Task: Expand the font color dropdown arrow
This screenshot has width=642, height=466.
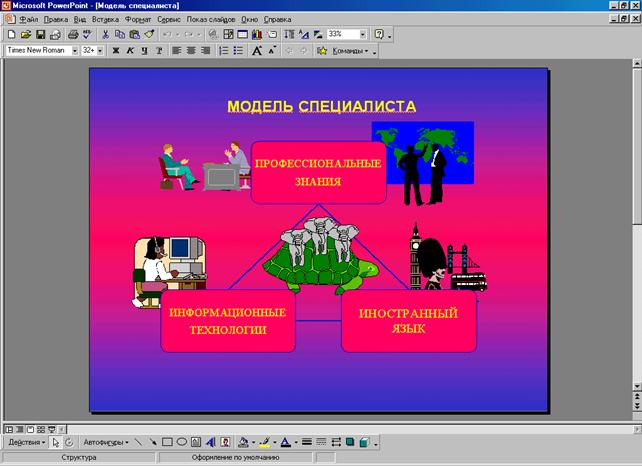Action: tap(296, 442)
